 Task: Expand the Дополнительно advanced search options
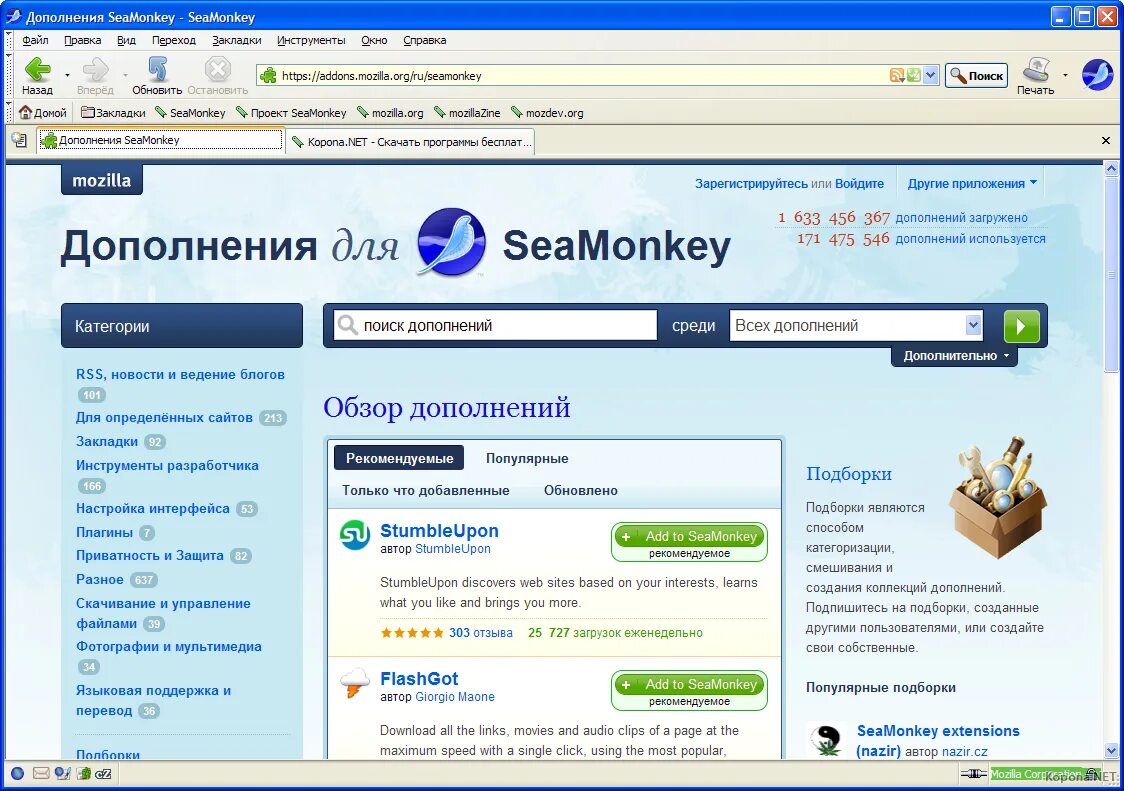(956, 356)
